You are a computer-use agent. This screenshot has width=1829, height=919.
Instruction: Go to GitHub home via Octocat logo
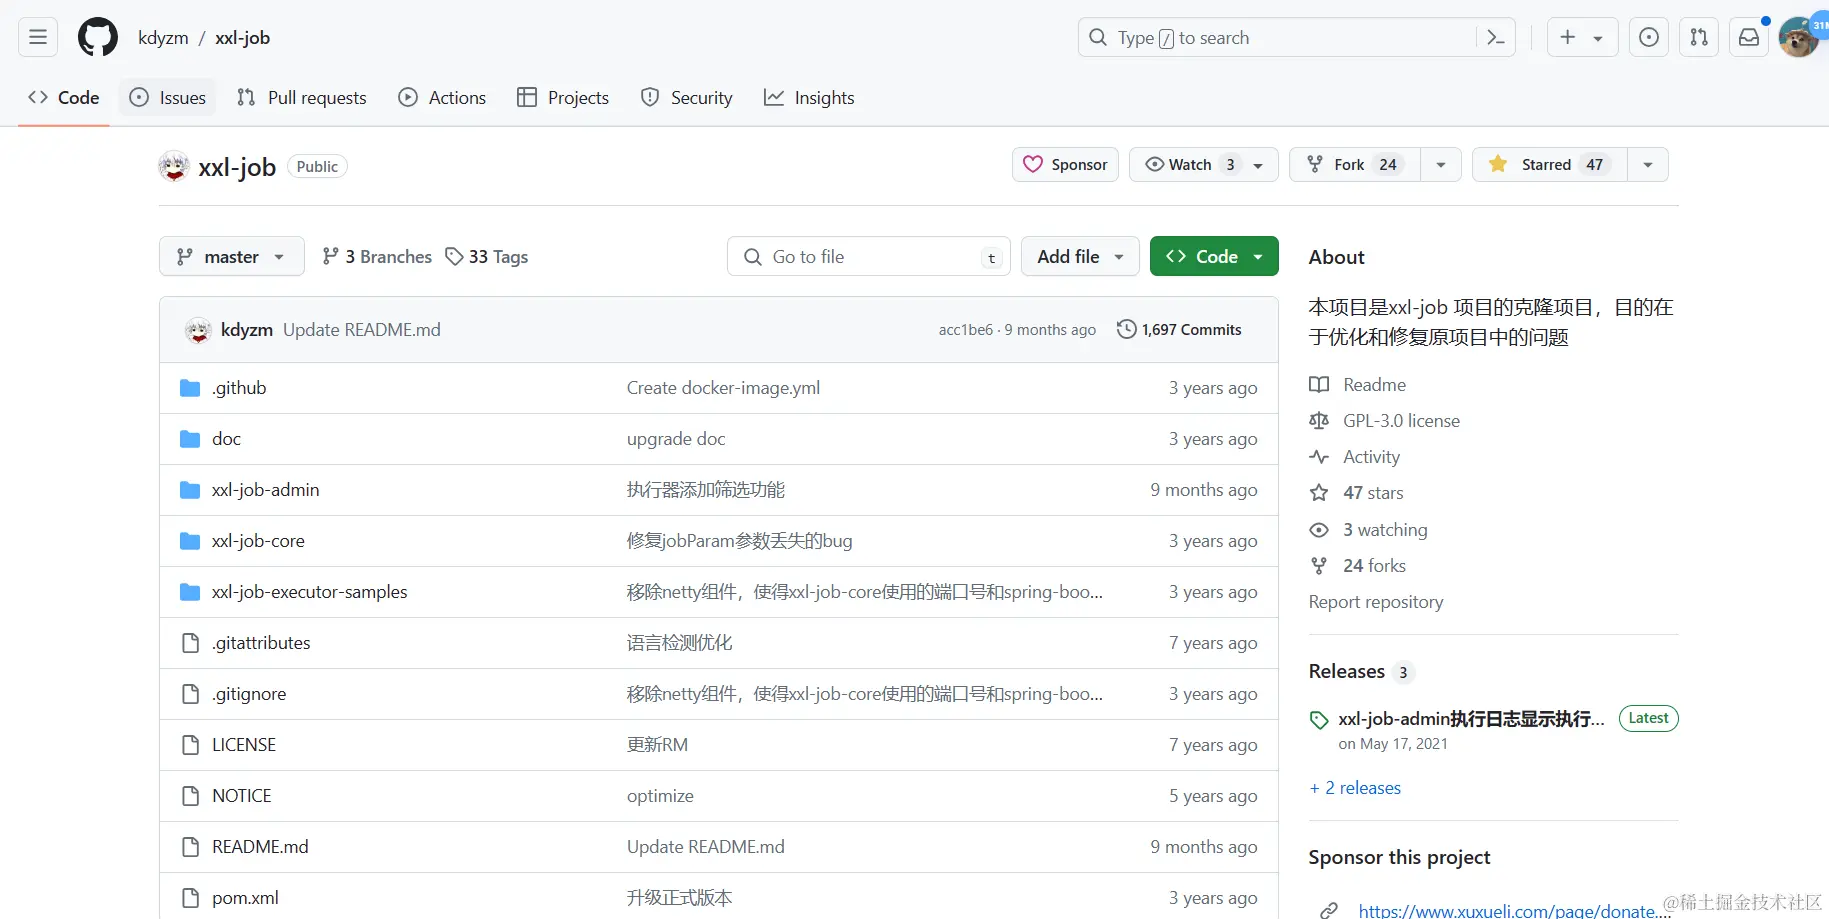(x=98, y=38)
